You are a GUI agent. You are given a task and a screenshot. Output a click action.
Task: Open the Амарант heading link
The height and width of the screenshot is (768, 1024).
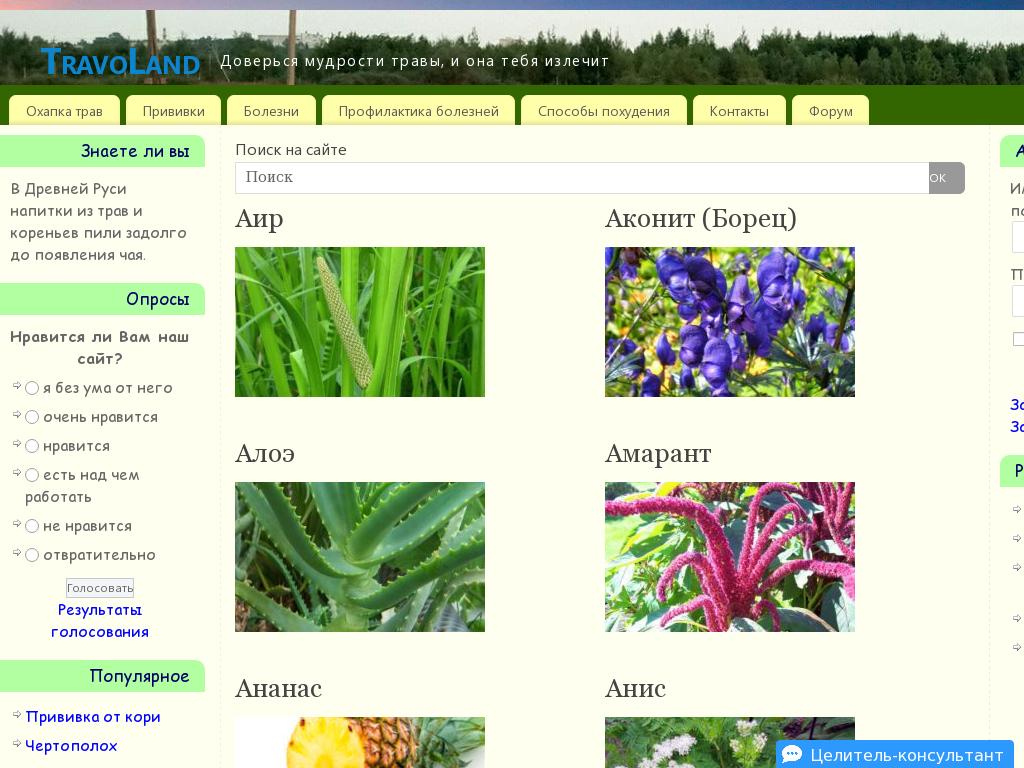[658, 454]
